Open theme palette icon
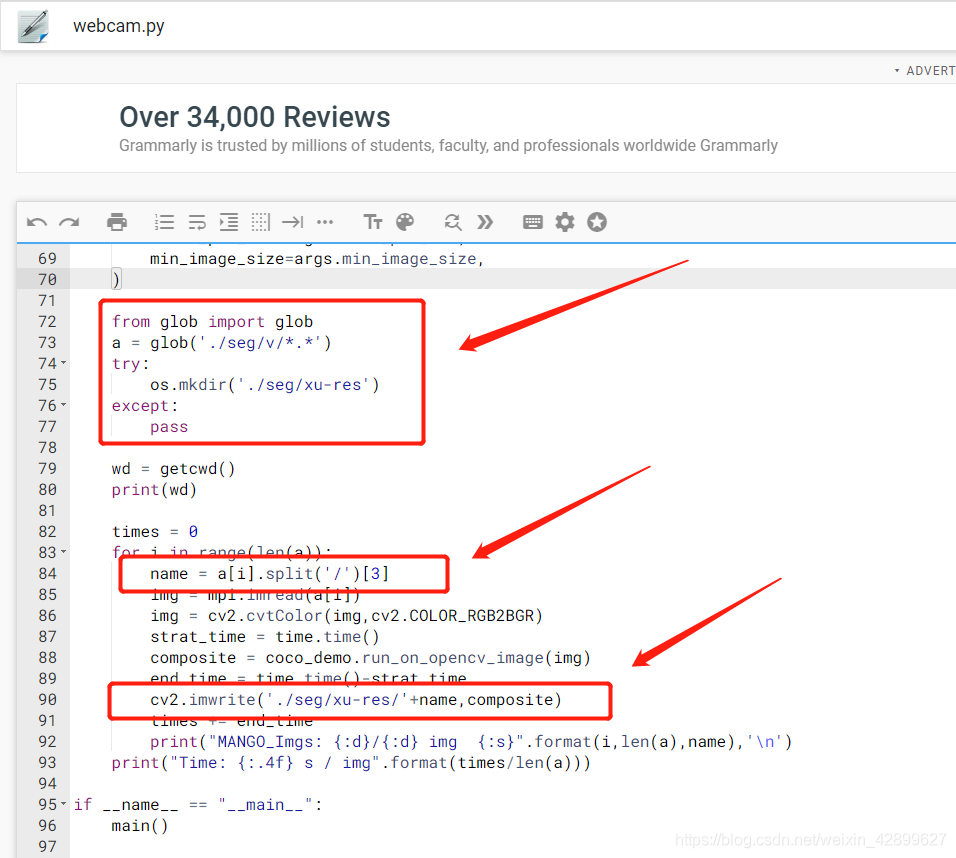 [x=405, y=222]
